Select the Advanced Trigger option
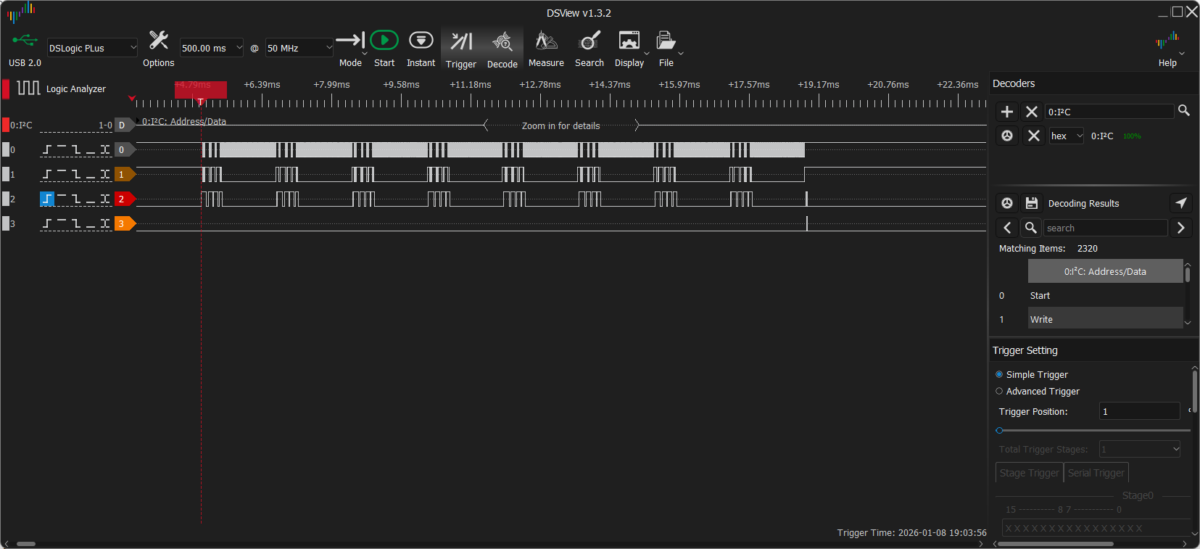This screenshot has height=549, width=1200. (999, 391)
